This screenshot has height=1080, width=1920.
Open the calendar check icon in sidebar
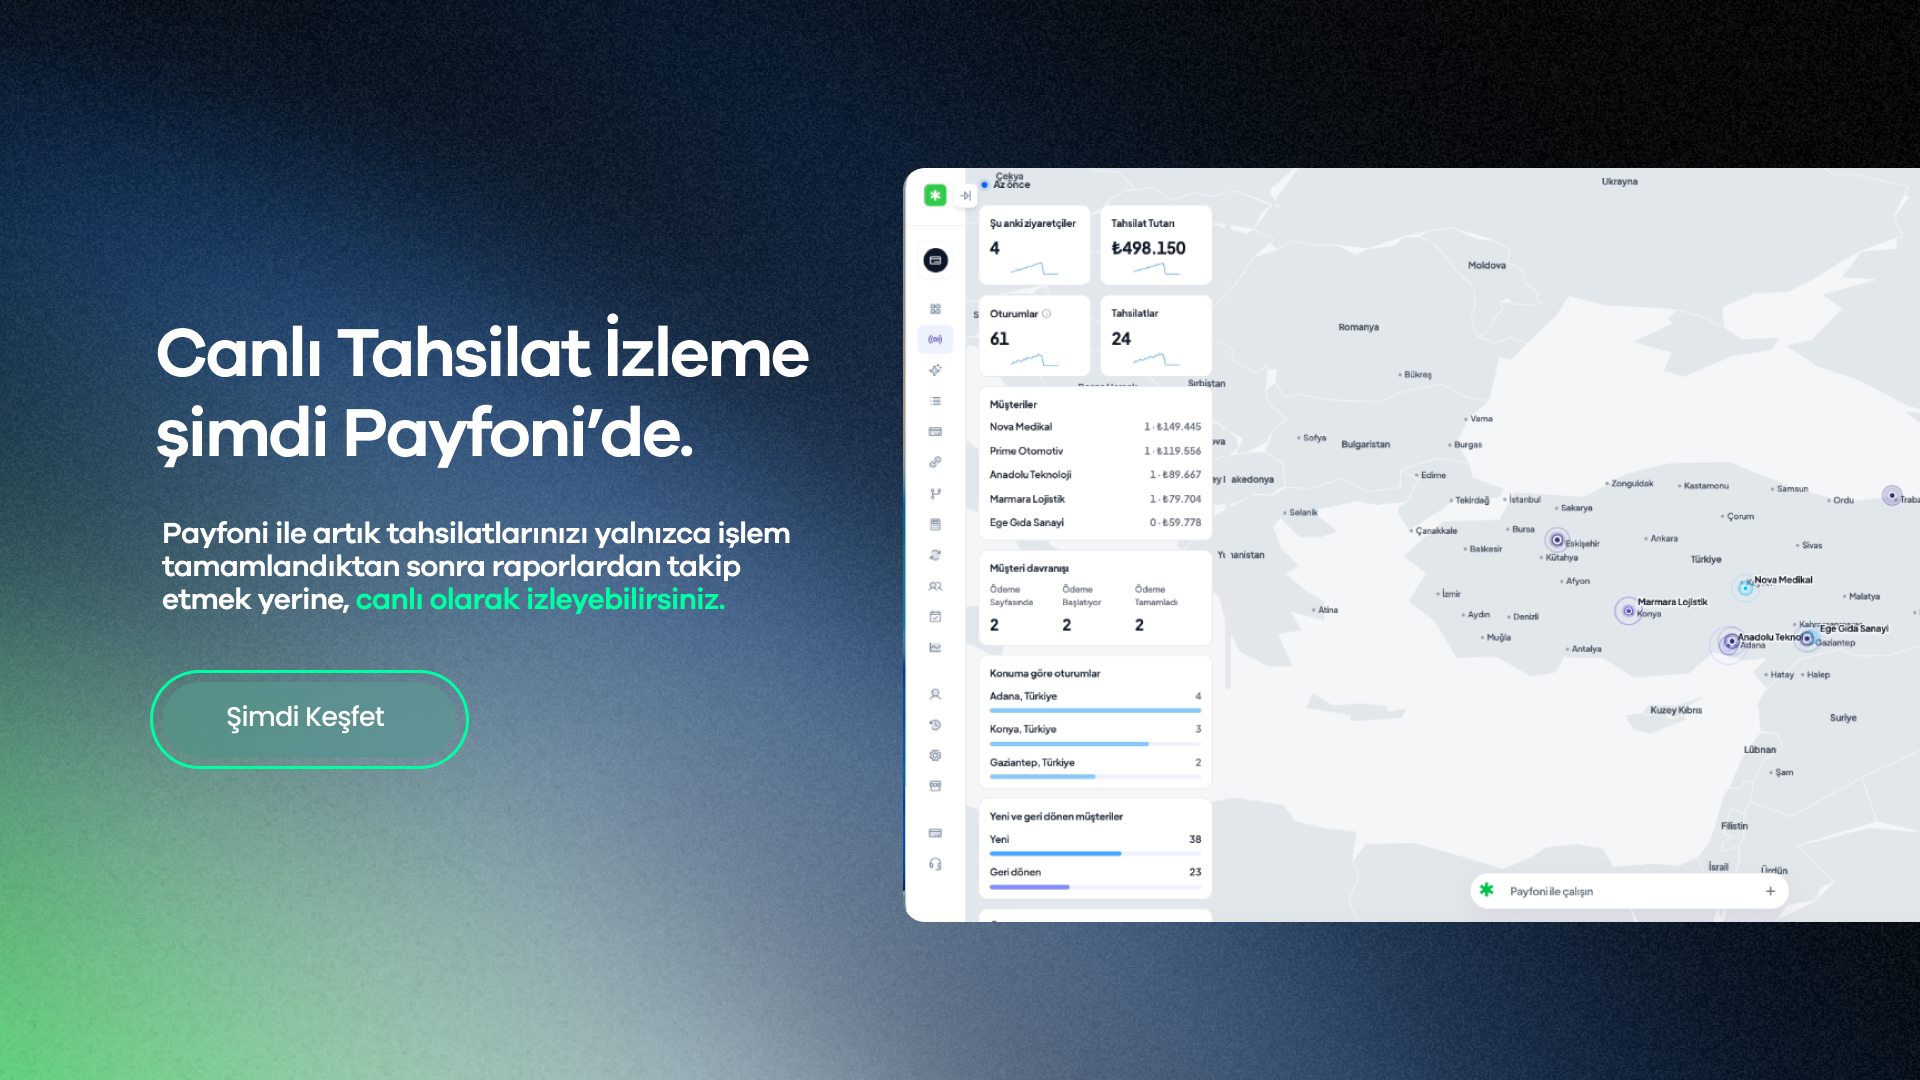(935, 617)
